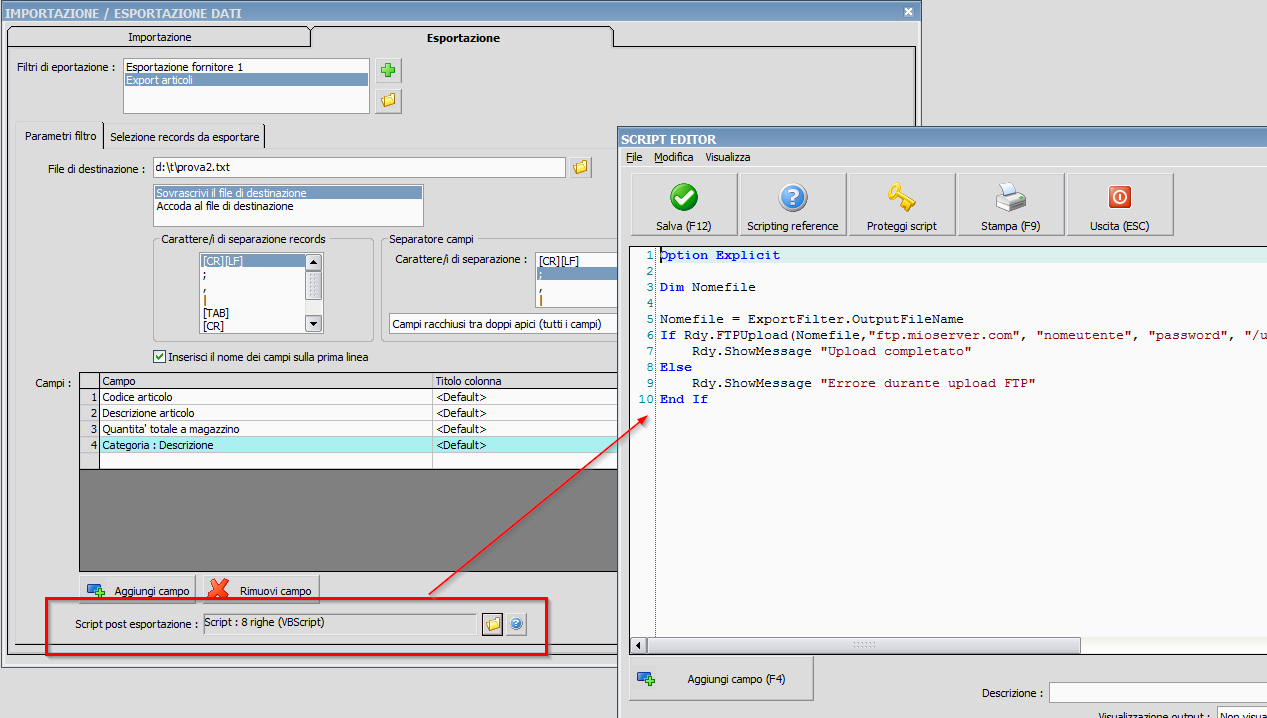
Task: Click the 'Option Explicit' code line
Action: coord(720,255)
